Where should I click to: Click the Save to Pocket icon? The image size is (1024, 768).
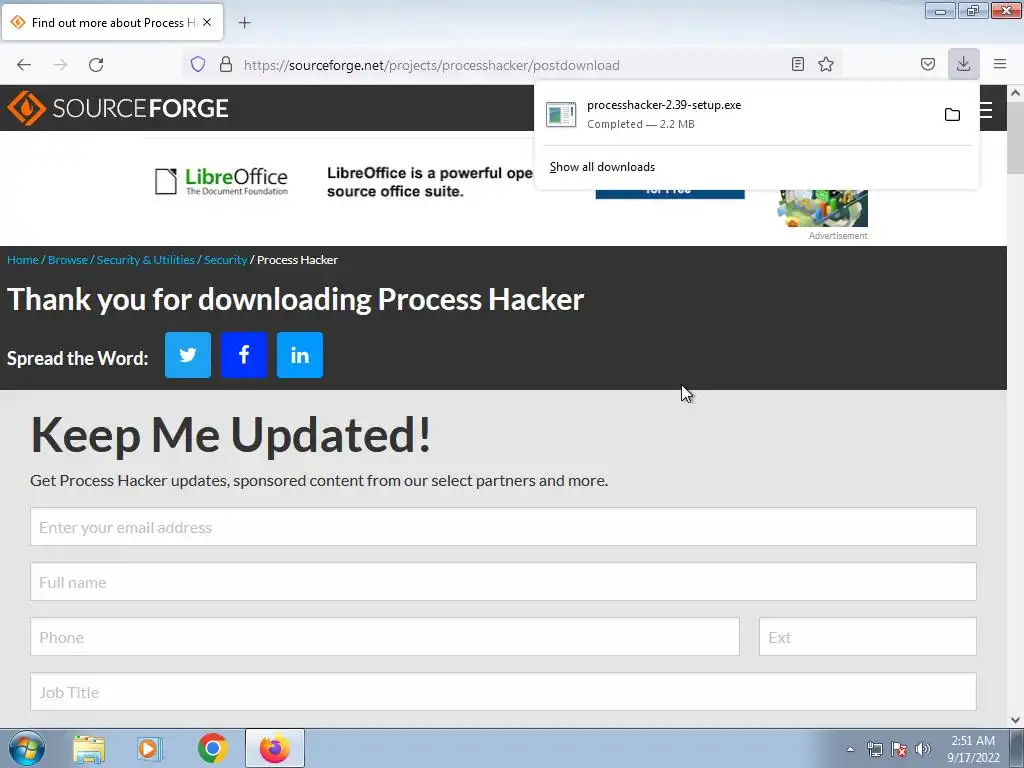[927, 64]
